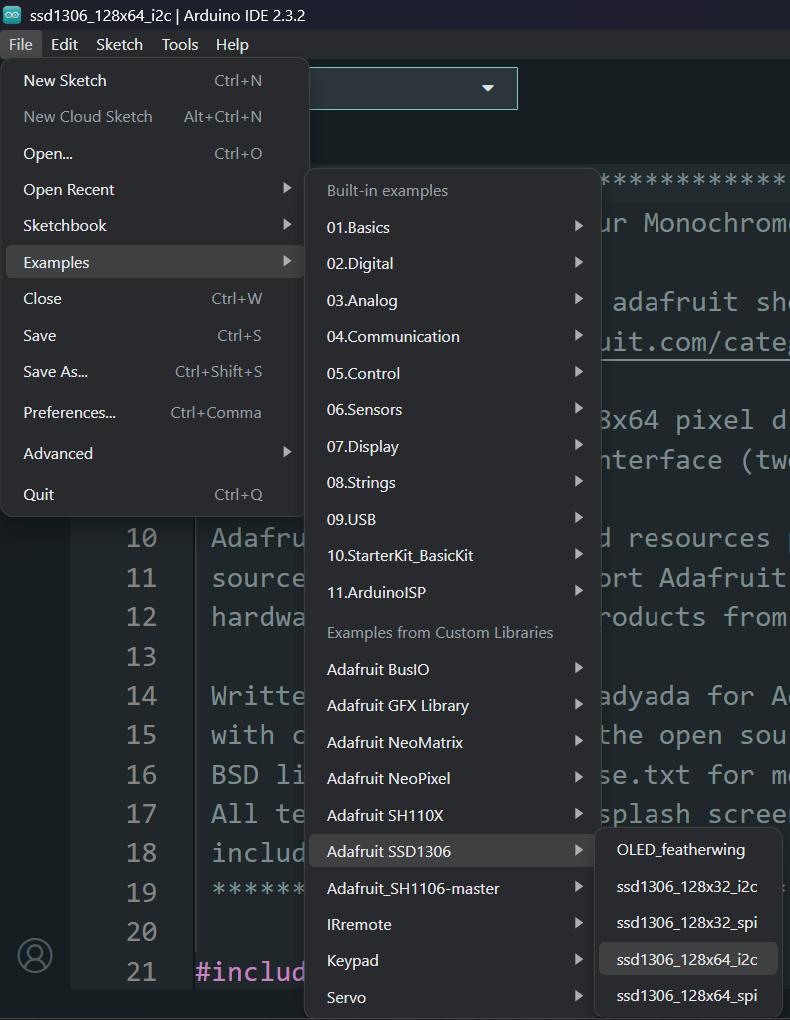Image resolution: width=790 pixels, height=1020 pixels.
Task: Expand 08.Strings examples
Action: coord(453,482)
